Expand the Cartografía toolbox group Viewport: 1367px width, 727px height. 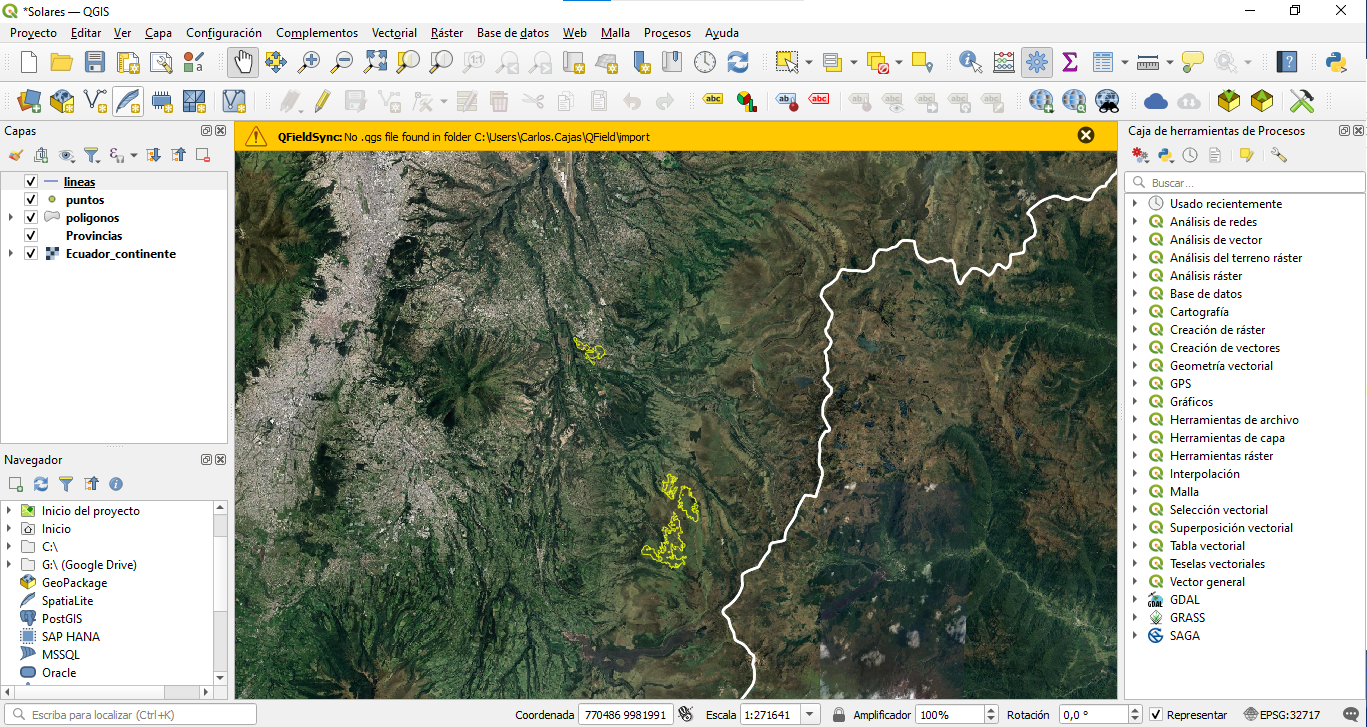pos(1135,312)
